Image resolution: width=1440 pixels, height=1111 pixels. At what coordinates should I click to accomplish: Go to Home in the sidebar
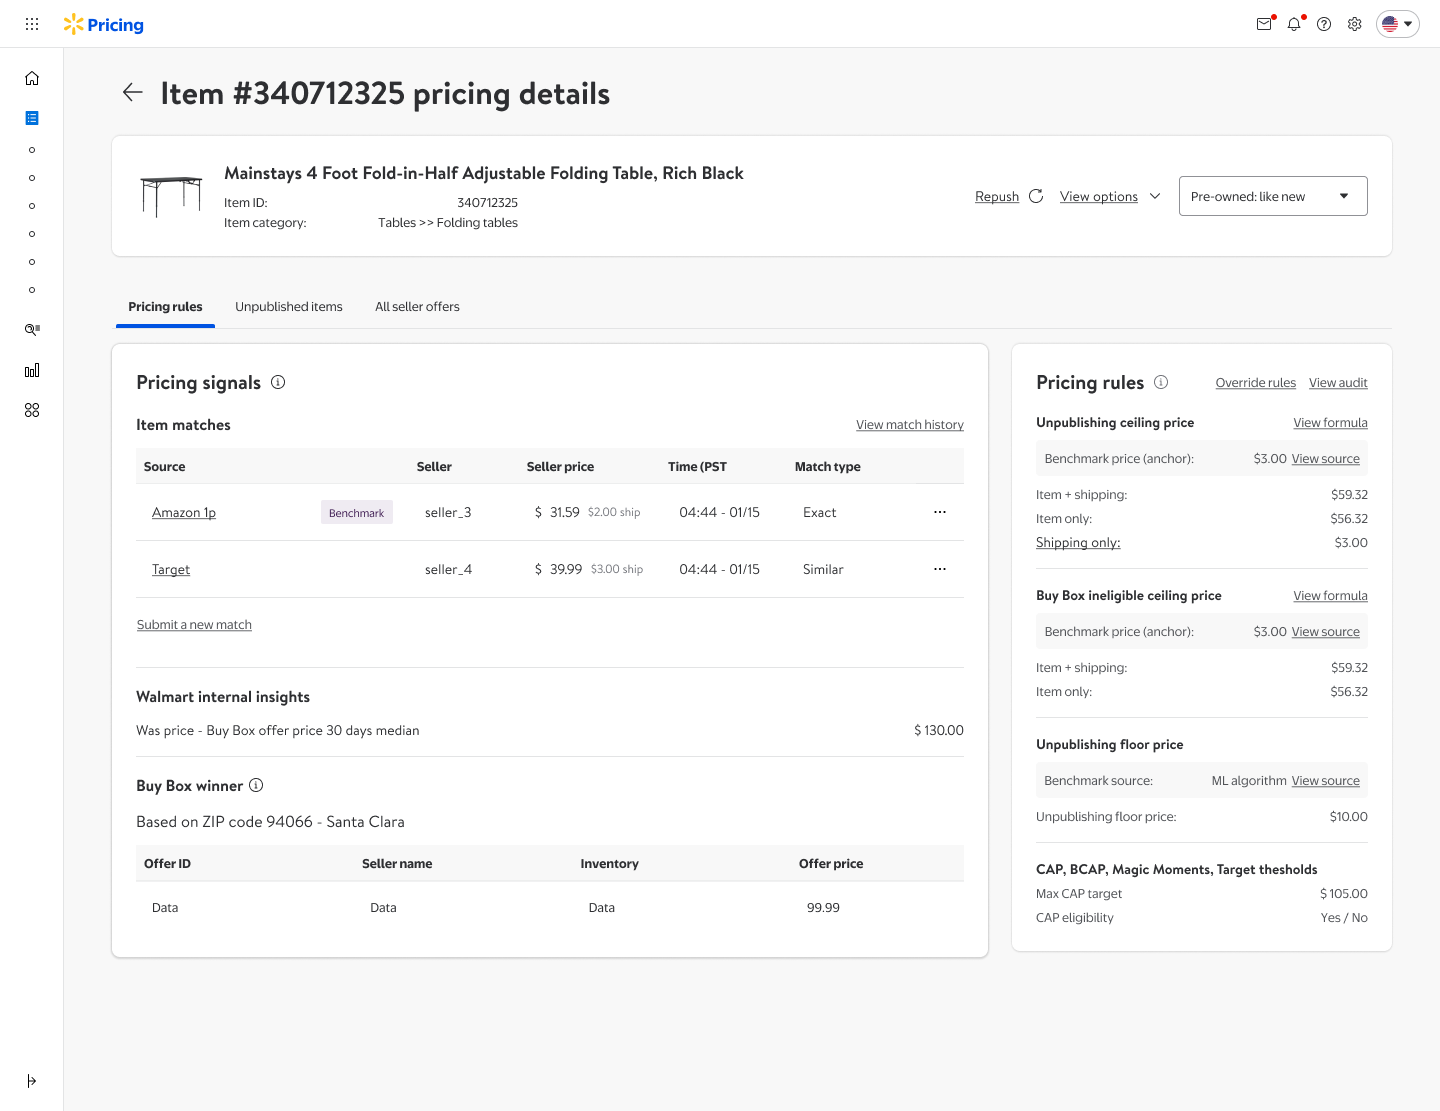tap(32, 78)
